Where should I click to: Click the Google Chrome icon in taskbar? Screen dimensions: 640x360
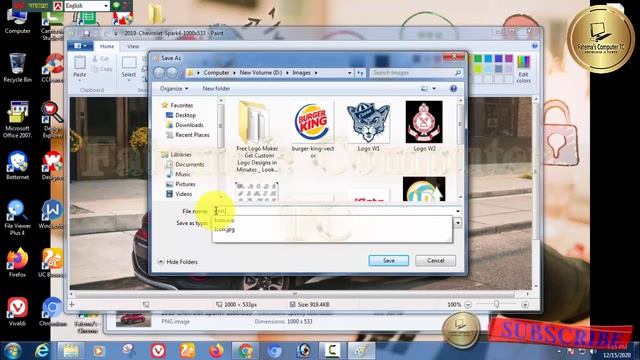tap(245, 351)
